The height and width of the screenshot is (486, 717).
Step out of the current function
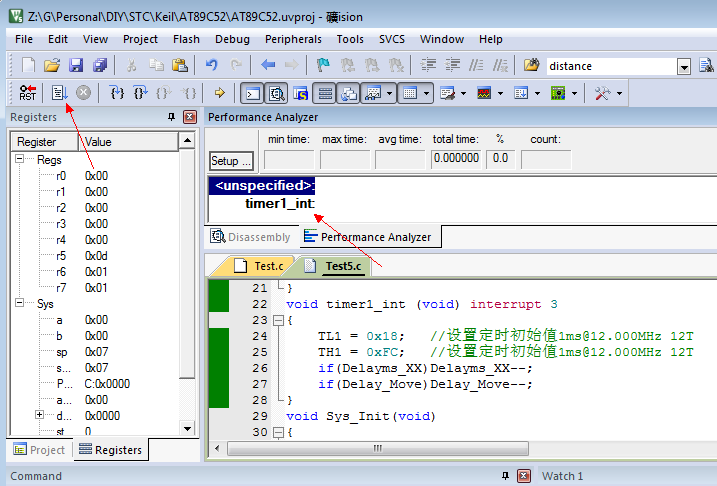164,93
